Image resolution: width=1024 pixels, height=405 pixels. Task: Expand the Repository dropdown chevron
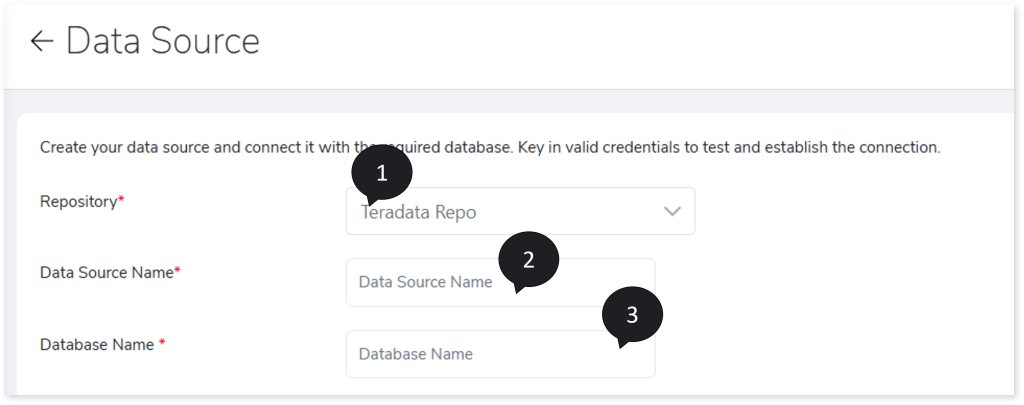point(671,211)
